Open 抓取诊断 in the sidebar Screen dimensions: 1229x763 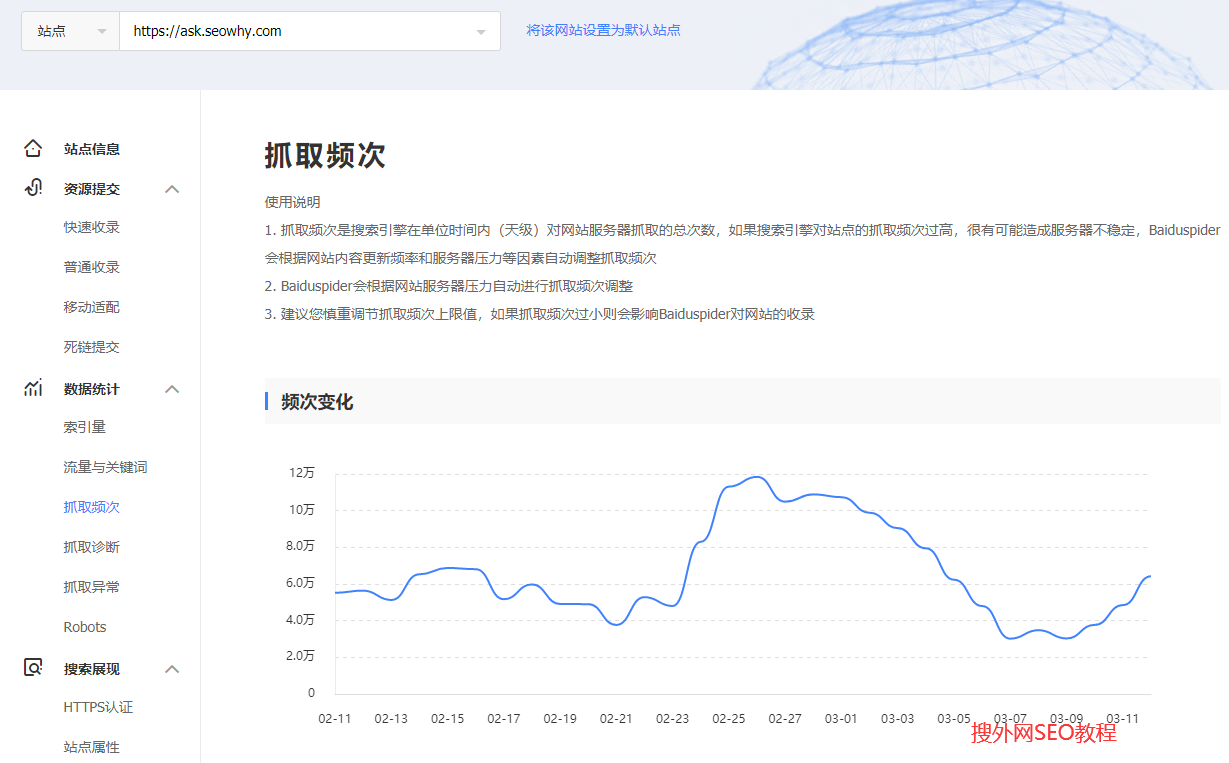click(91, 547)
